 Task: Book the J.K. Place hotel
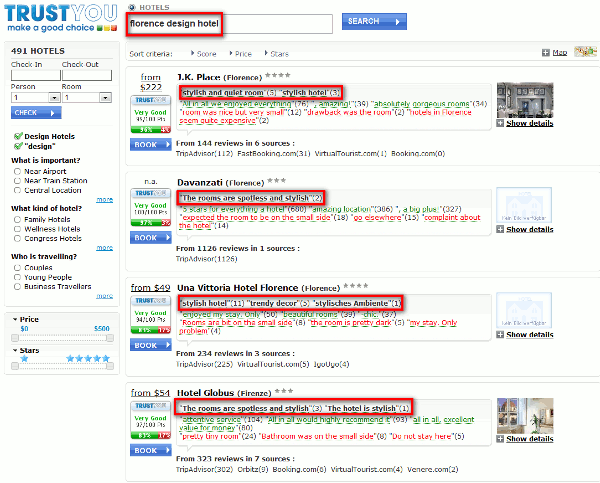click(x=150, y=145)
